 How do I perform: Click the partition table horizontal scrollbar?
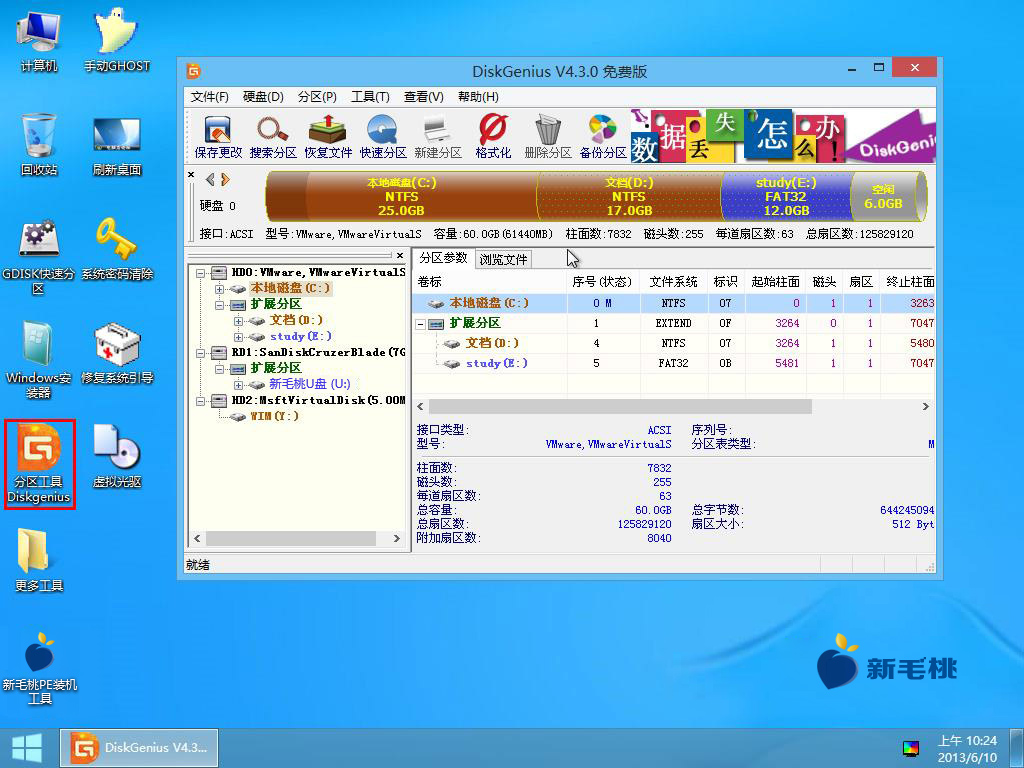619,406
